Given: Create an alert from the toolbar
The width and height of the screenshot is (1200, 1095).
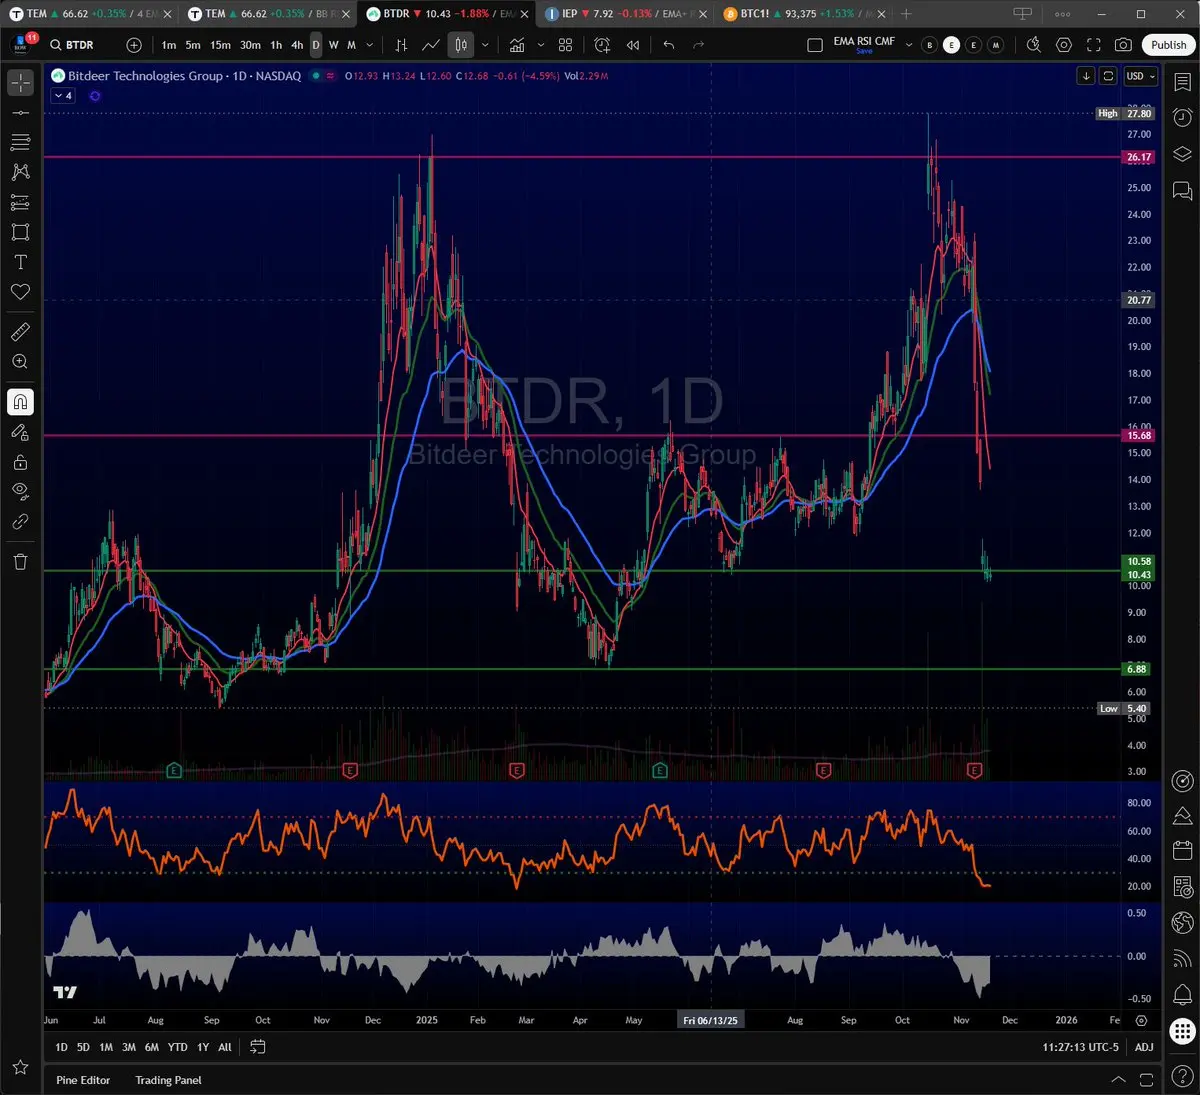Looking at the screenshot, I should click(x=602, y=45).
